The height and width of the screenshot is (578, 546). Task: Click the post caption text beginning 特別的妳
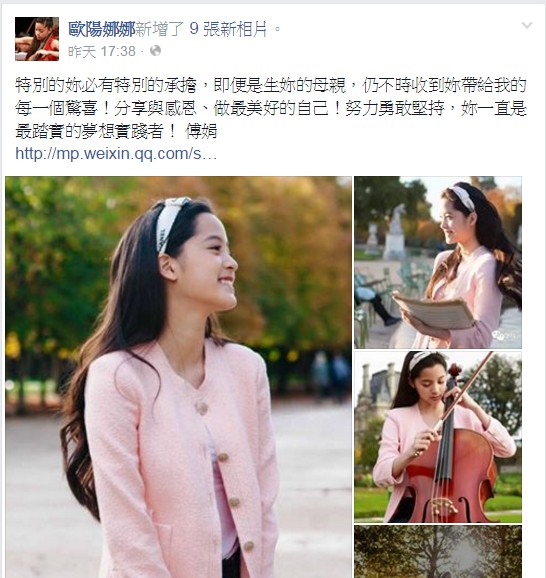click(x=271, y=108)
